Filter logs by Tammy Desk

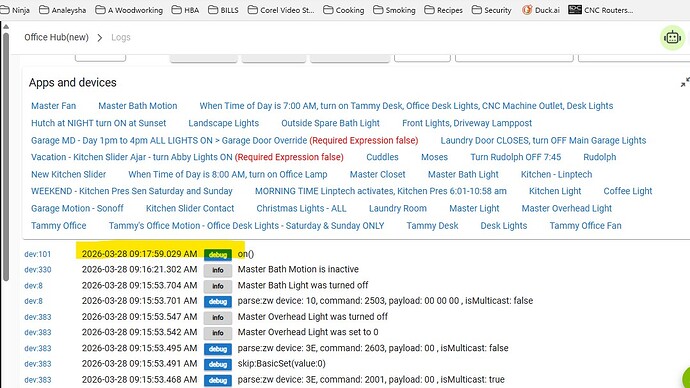tap(432, 226)
